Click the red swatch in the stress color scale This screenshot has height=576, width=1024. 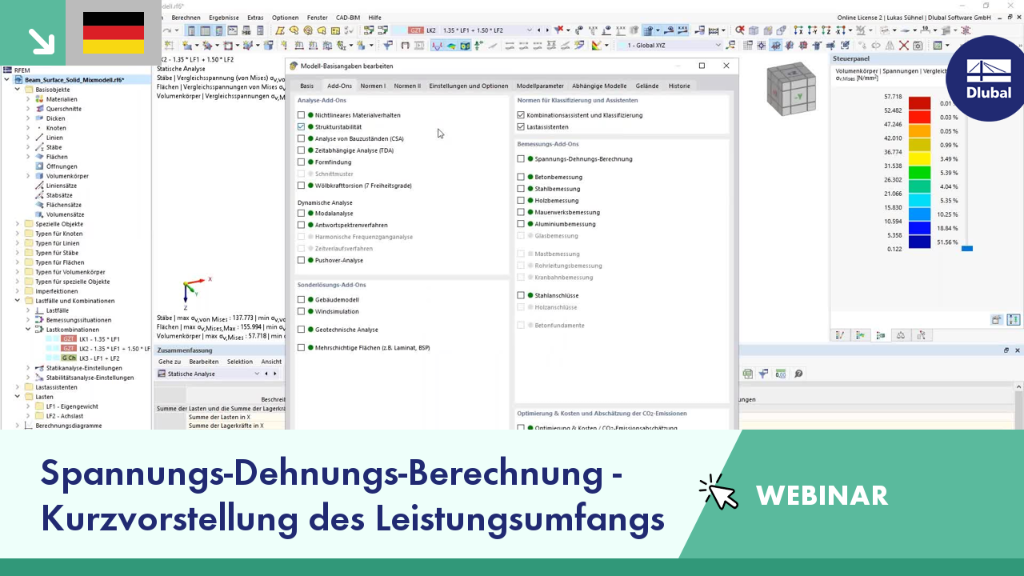point(920,103)
